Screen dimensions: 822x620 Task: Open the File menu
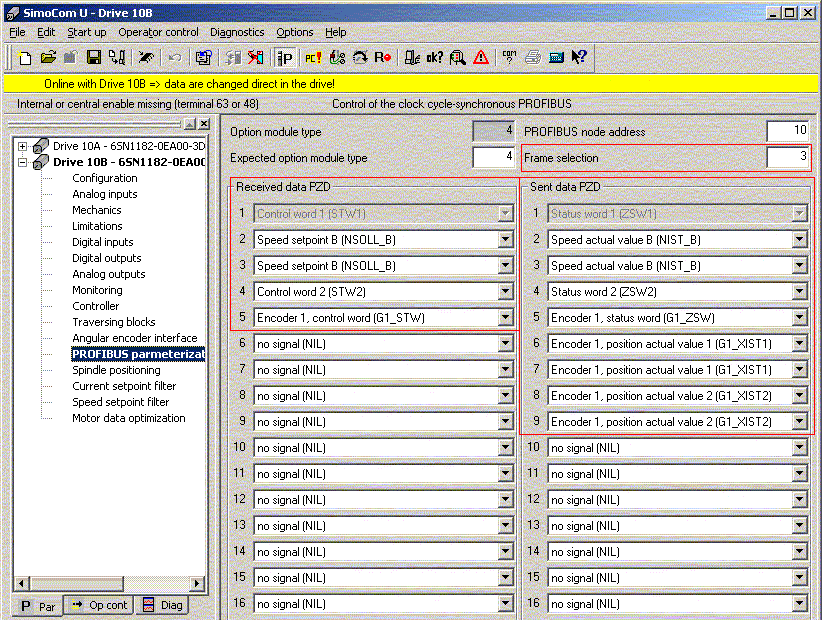click(17, 32)
